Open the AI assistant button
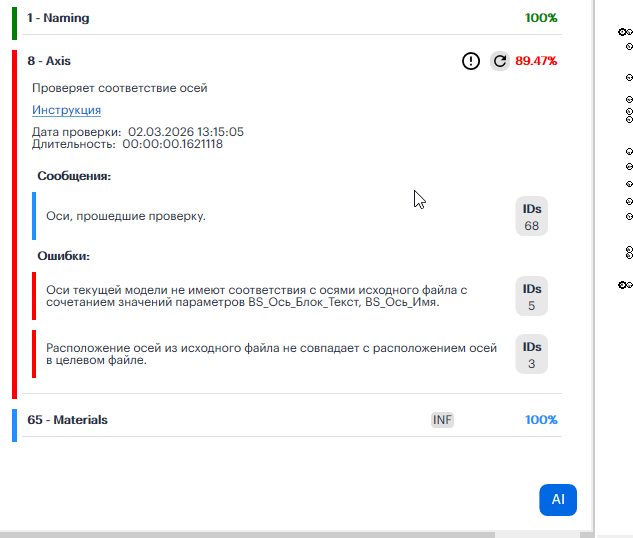This screenshot has width=633, height=538. 558,499
